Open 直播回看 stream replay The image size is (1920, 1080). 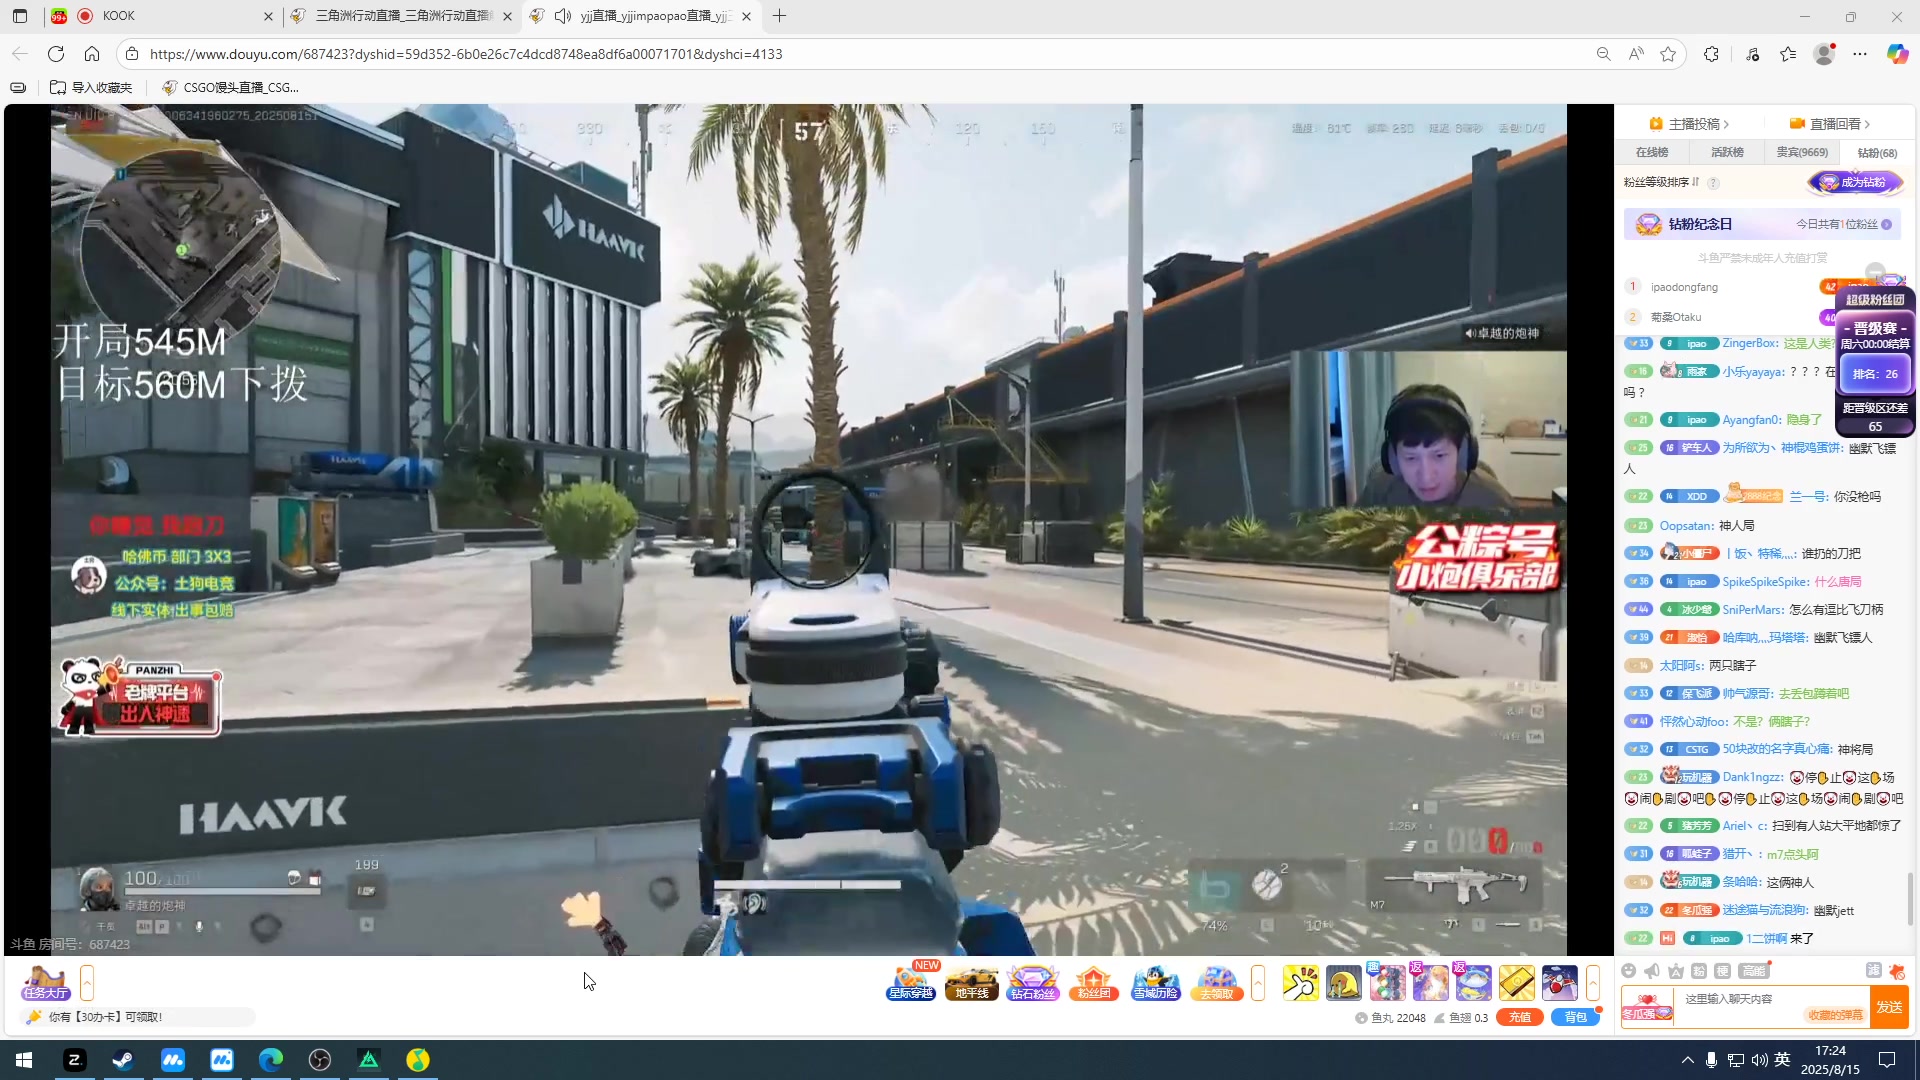point(1830,124)
